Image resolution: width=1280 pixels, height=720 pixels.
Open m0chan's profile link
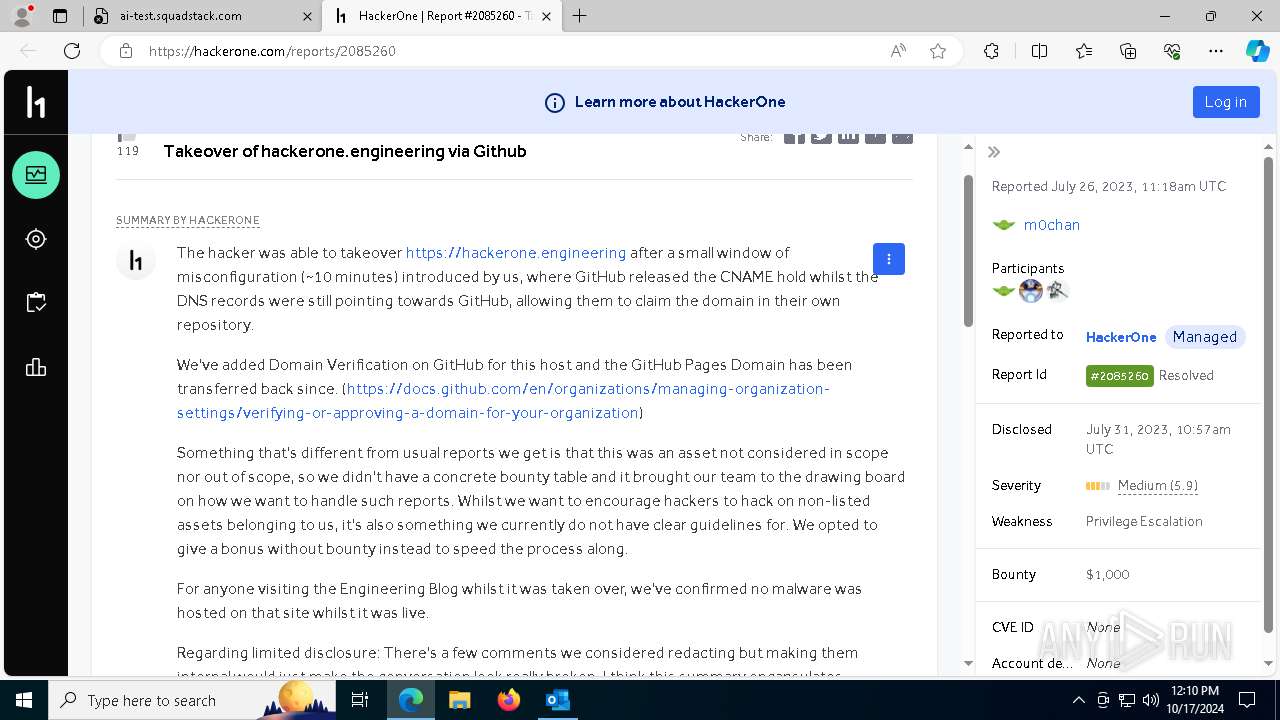pyautogui.click(x=1052, y=225)
